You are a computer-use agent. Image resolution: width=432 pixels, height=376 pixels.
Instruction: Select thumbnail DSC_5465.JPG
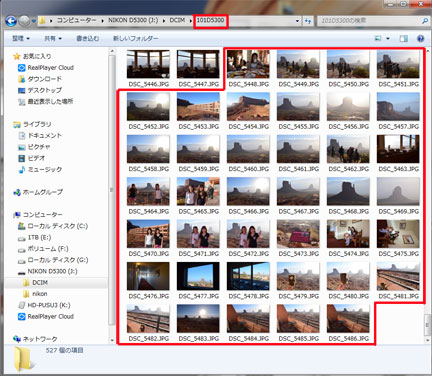[x=198, y=191]
